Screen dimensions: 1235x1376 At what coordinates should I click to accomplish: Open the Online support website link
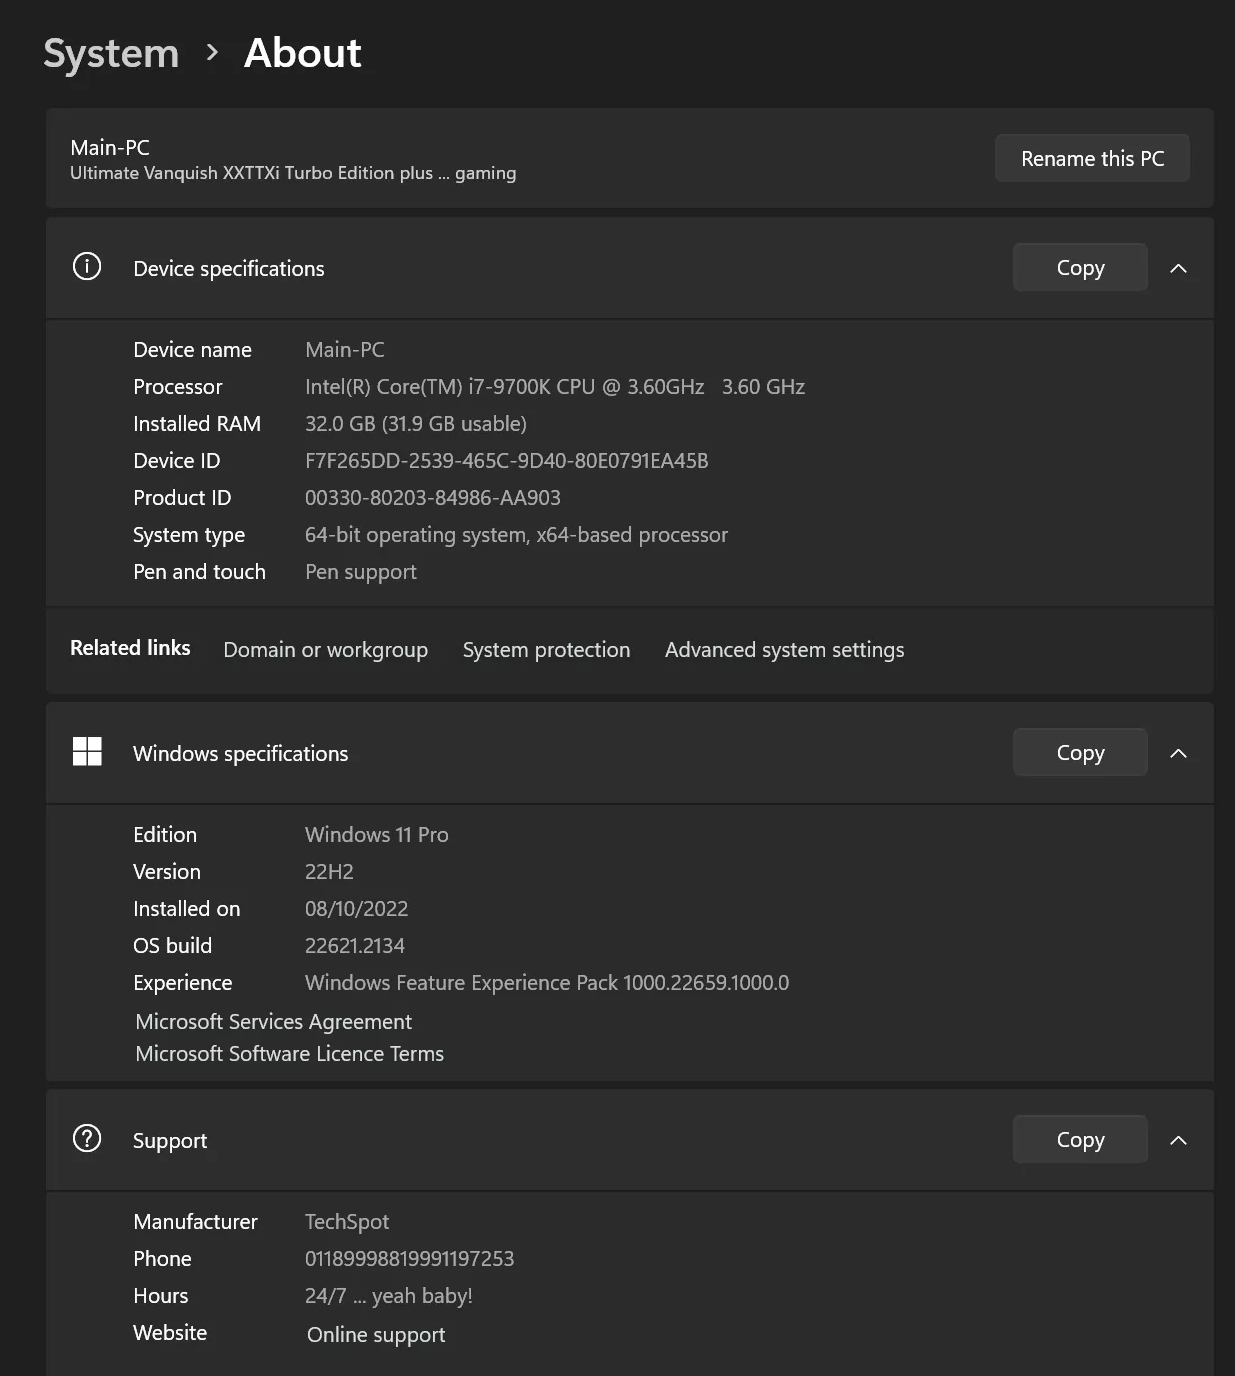click(x=376, y=1335)
